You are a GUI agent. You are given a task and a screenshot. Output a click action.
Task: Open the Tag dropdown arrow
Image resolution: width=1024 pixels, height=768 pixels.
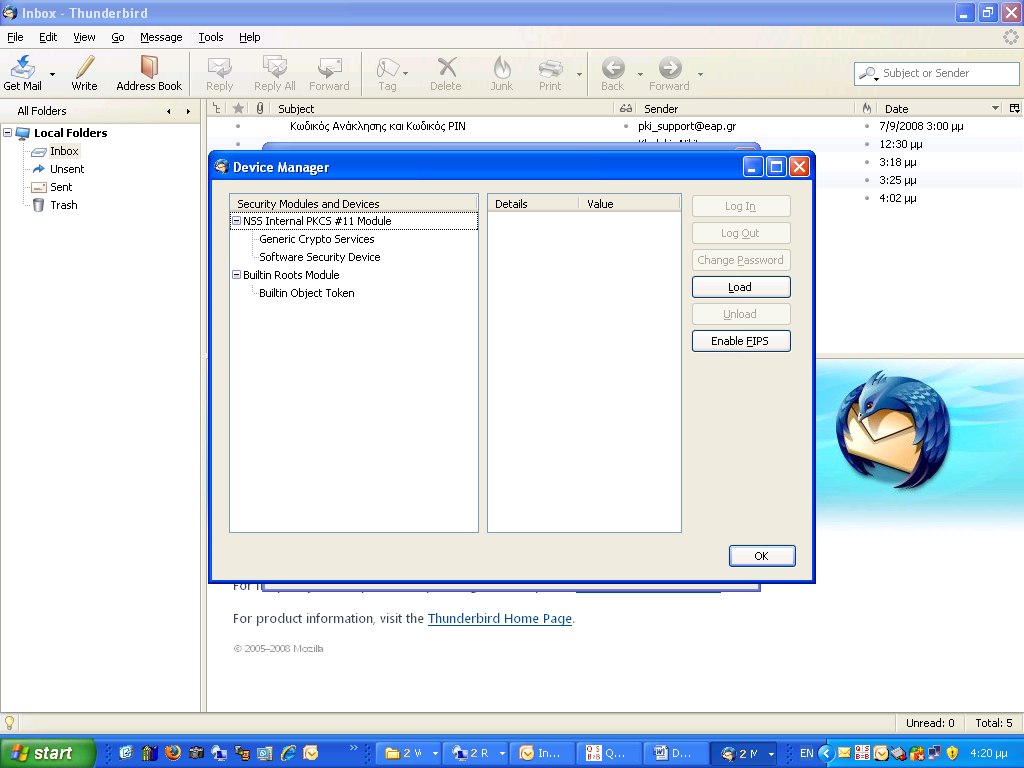click(x=406, y=74)
